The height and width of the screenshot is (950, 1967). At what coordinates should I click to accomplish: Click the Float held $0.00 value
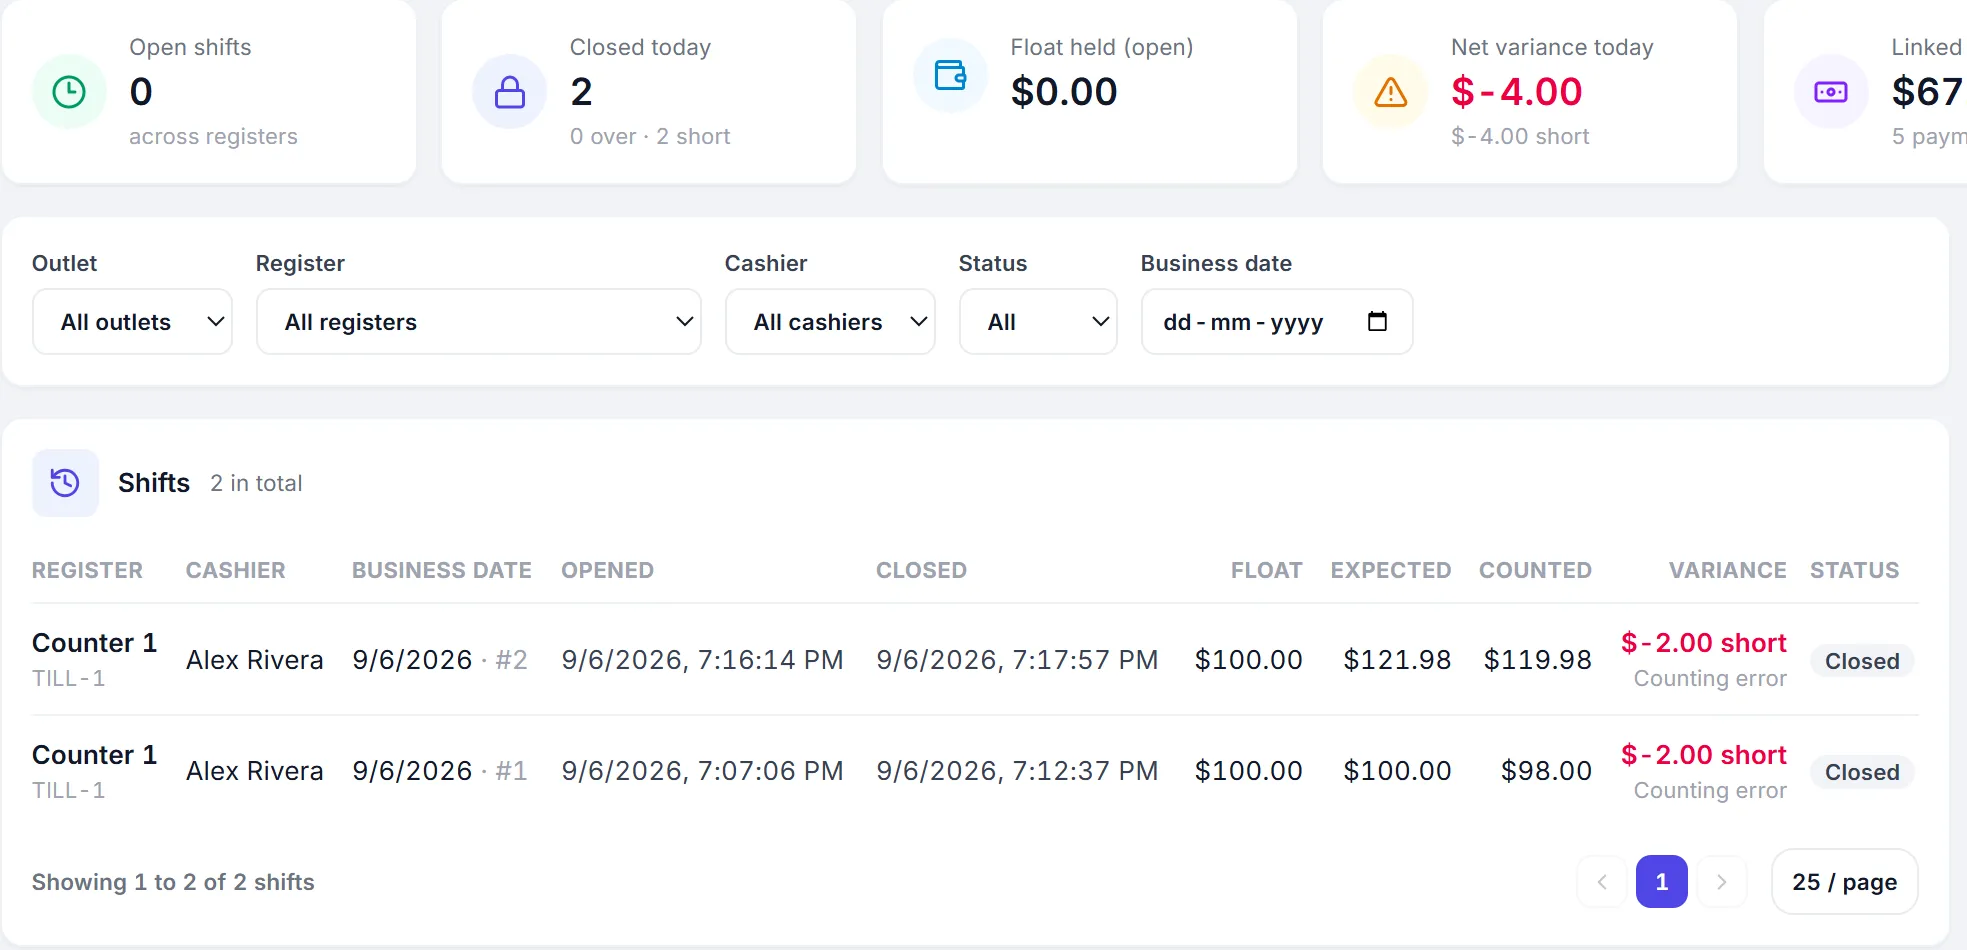[1064, 92]
